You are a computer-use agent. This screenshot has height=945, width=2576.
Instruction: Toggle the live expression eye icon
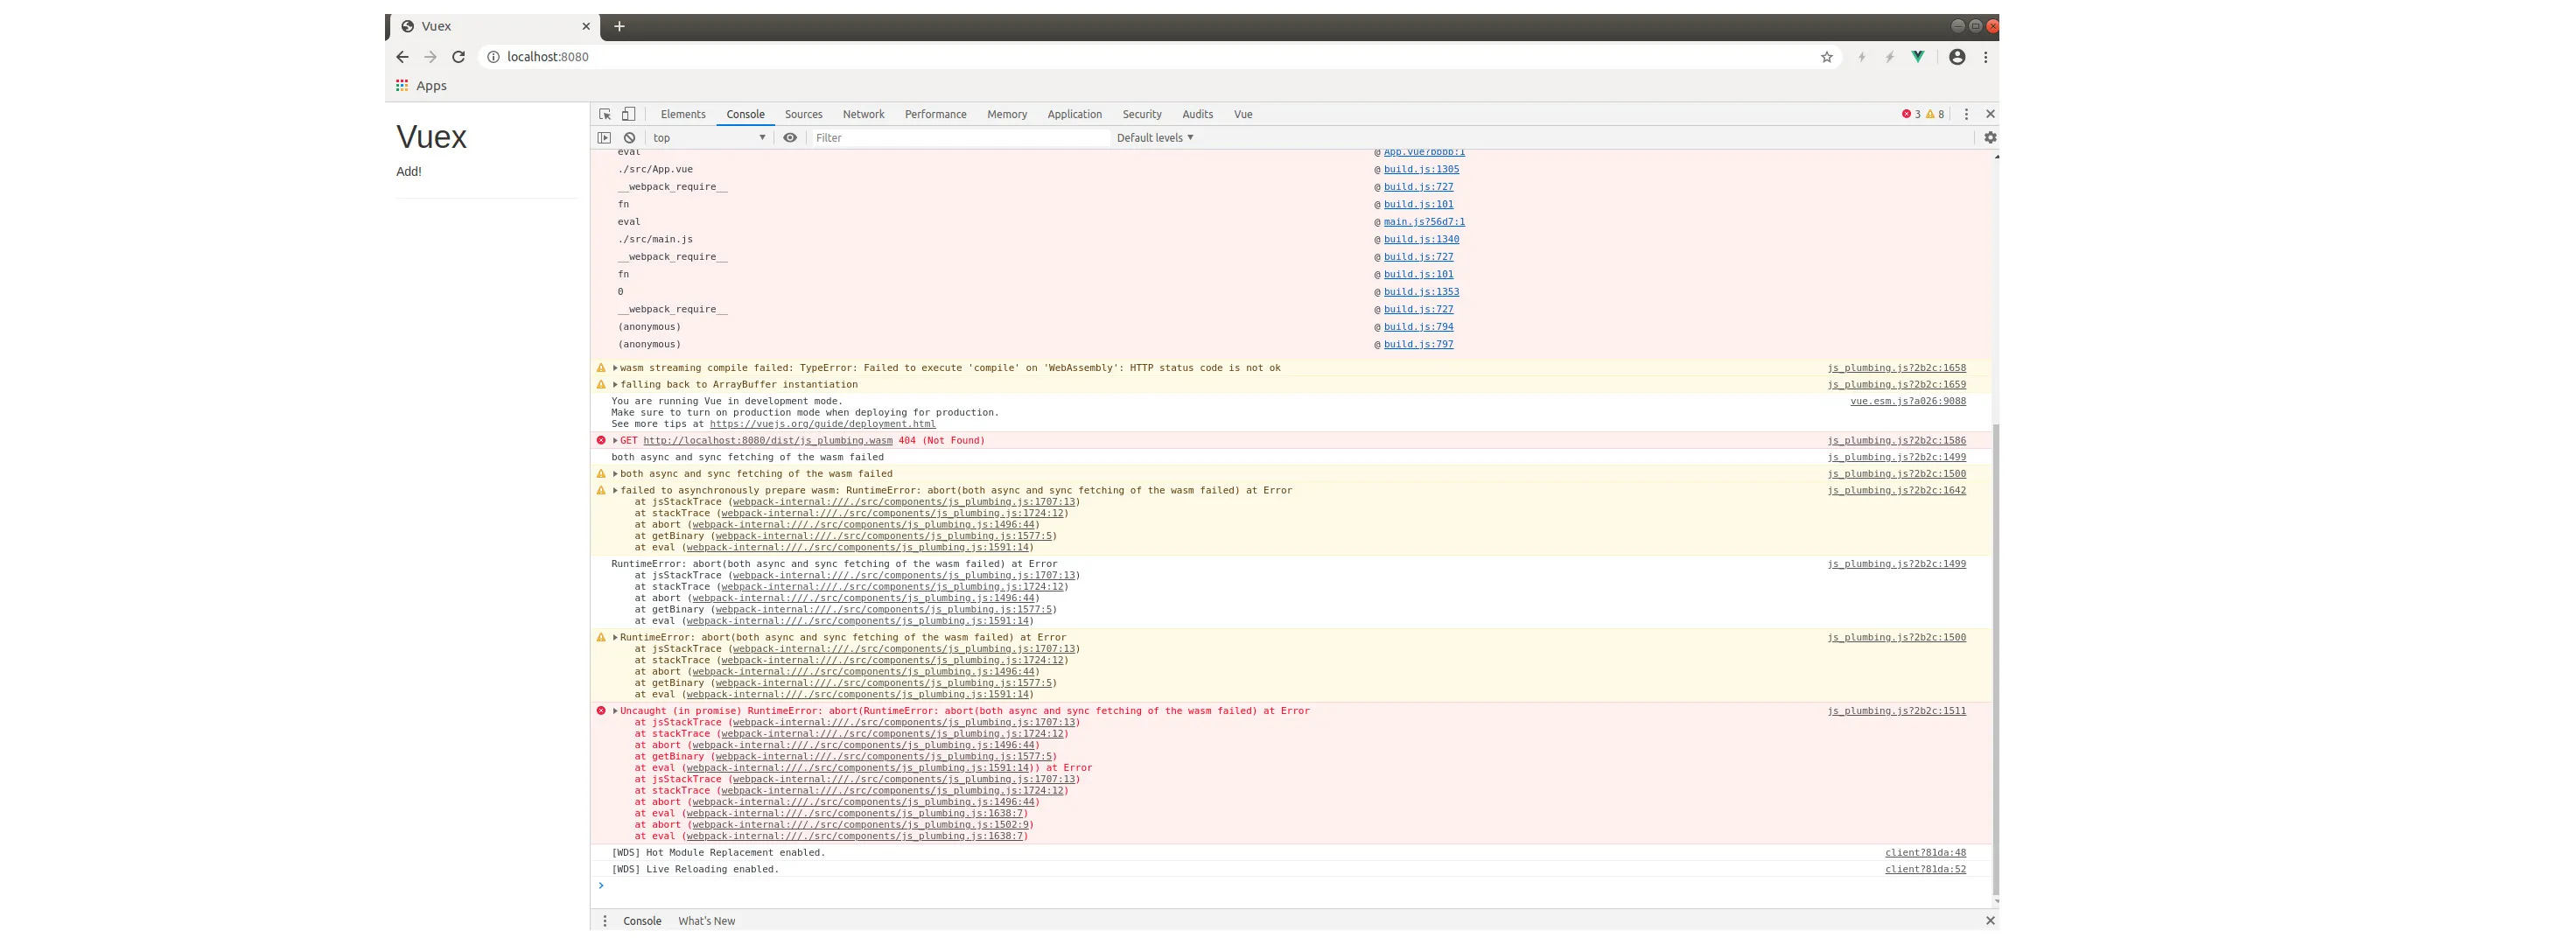790,138
